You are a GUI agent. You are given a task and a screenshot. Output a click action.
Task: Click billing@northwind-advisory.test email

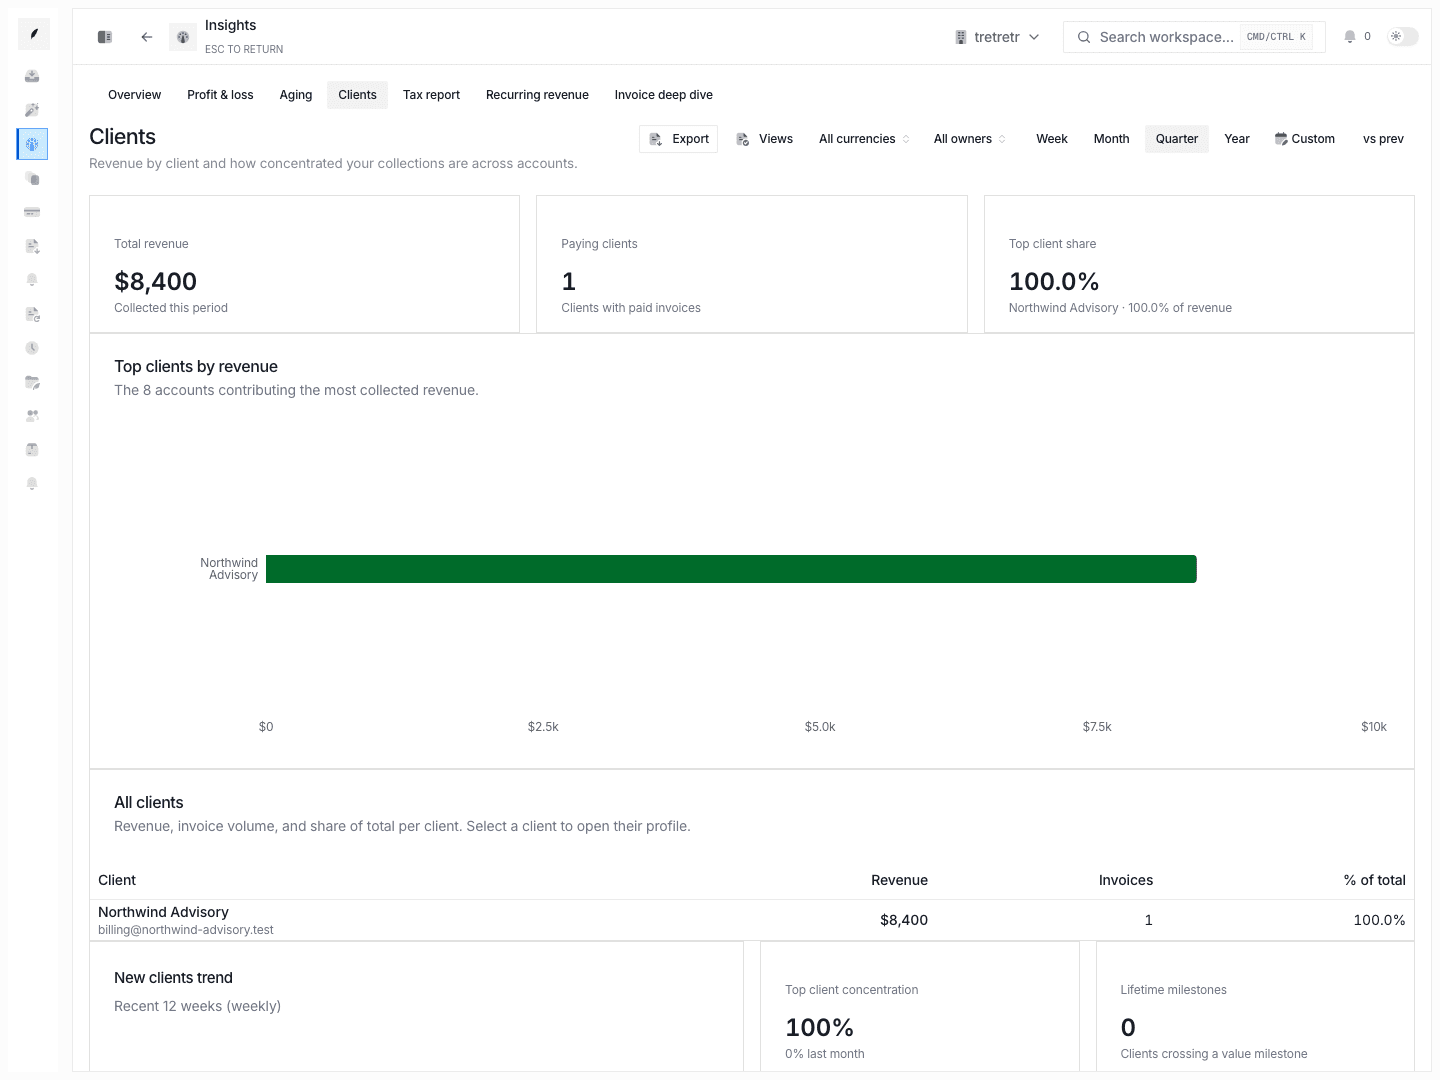tap(186, 930)
